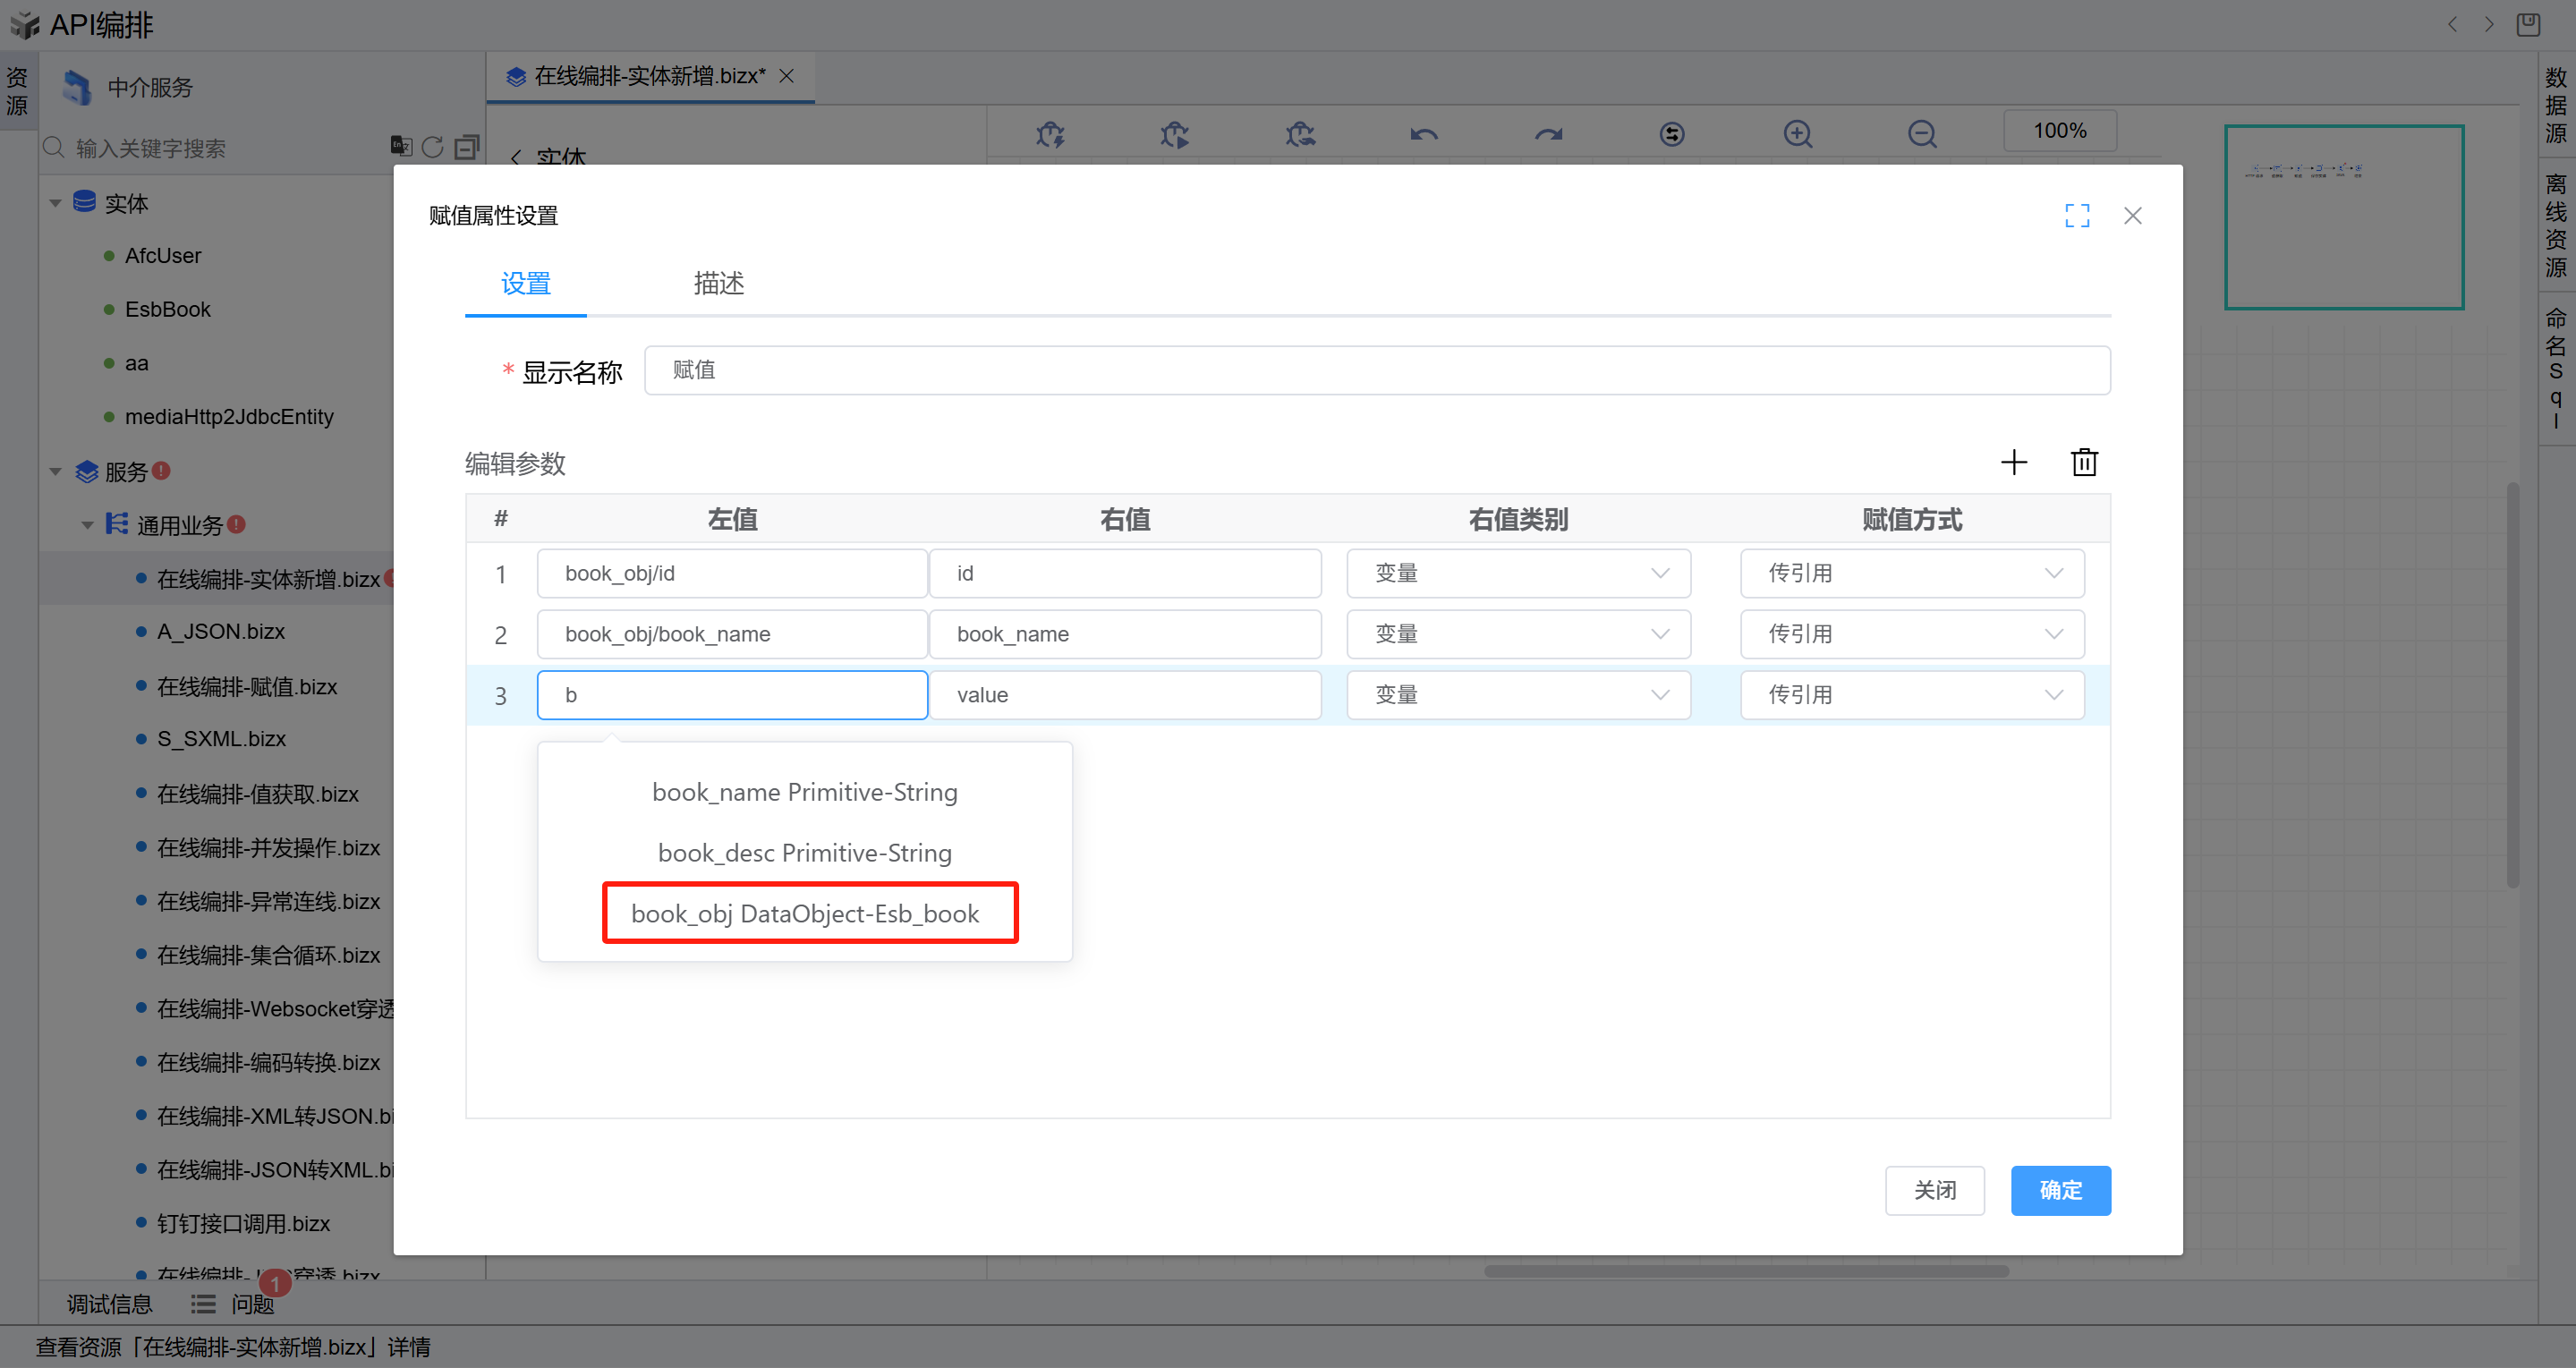2576x1368 pixels.
Task: Click the 显示名称 input field
Action: pos(1376,370)
